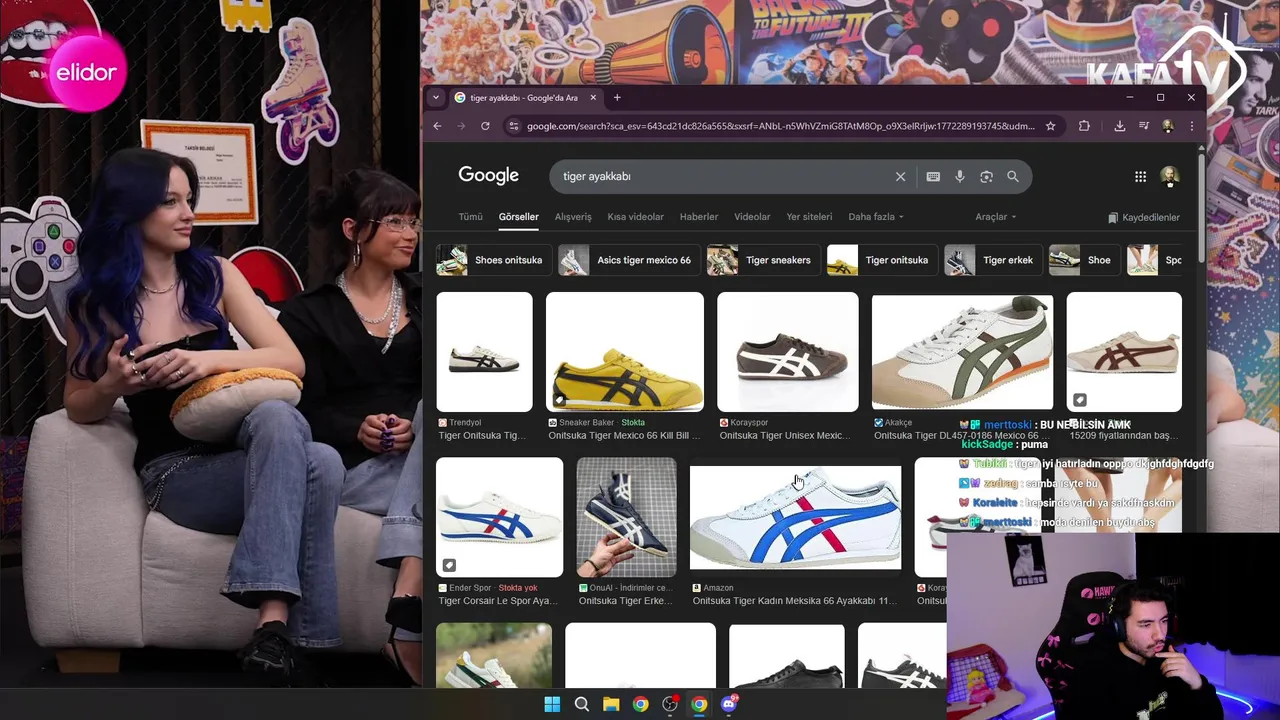
Task: Bookmark the page with the star icon
Action: point(1050,126)
